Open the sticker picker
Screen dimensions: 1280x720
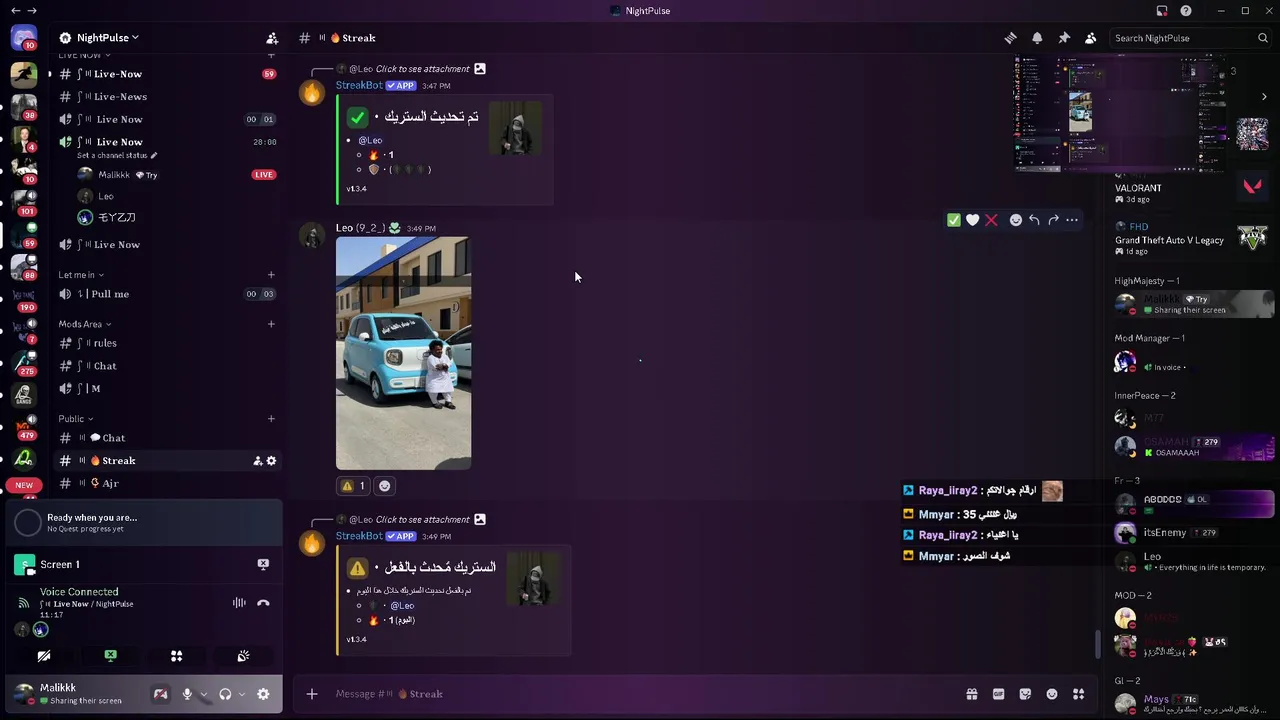point(1025,694)
